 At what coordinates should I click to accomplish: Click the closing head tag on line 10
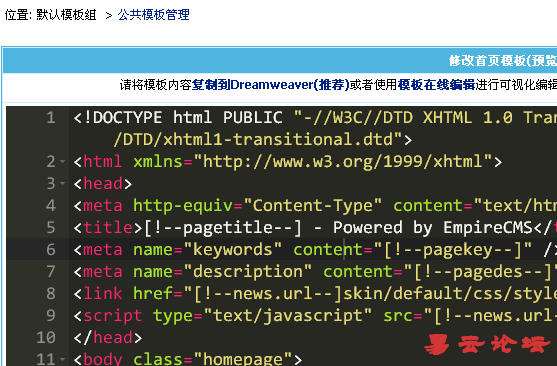[x=108, y=338]
